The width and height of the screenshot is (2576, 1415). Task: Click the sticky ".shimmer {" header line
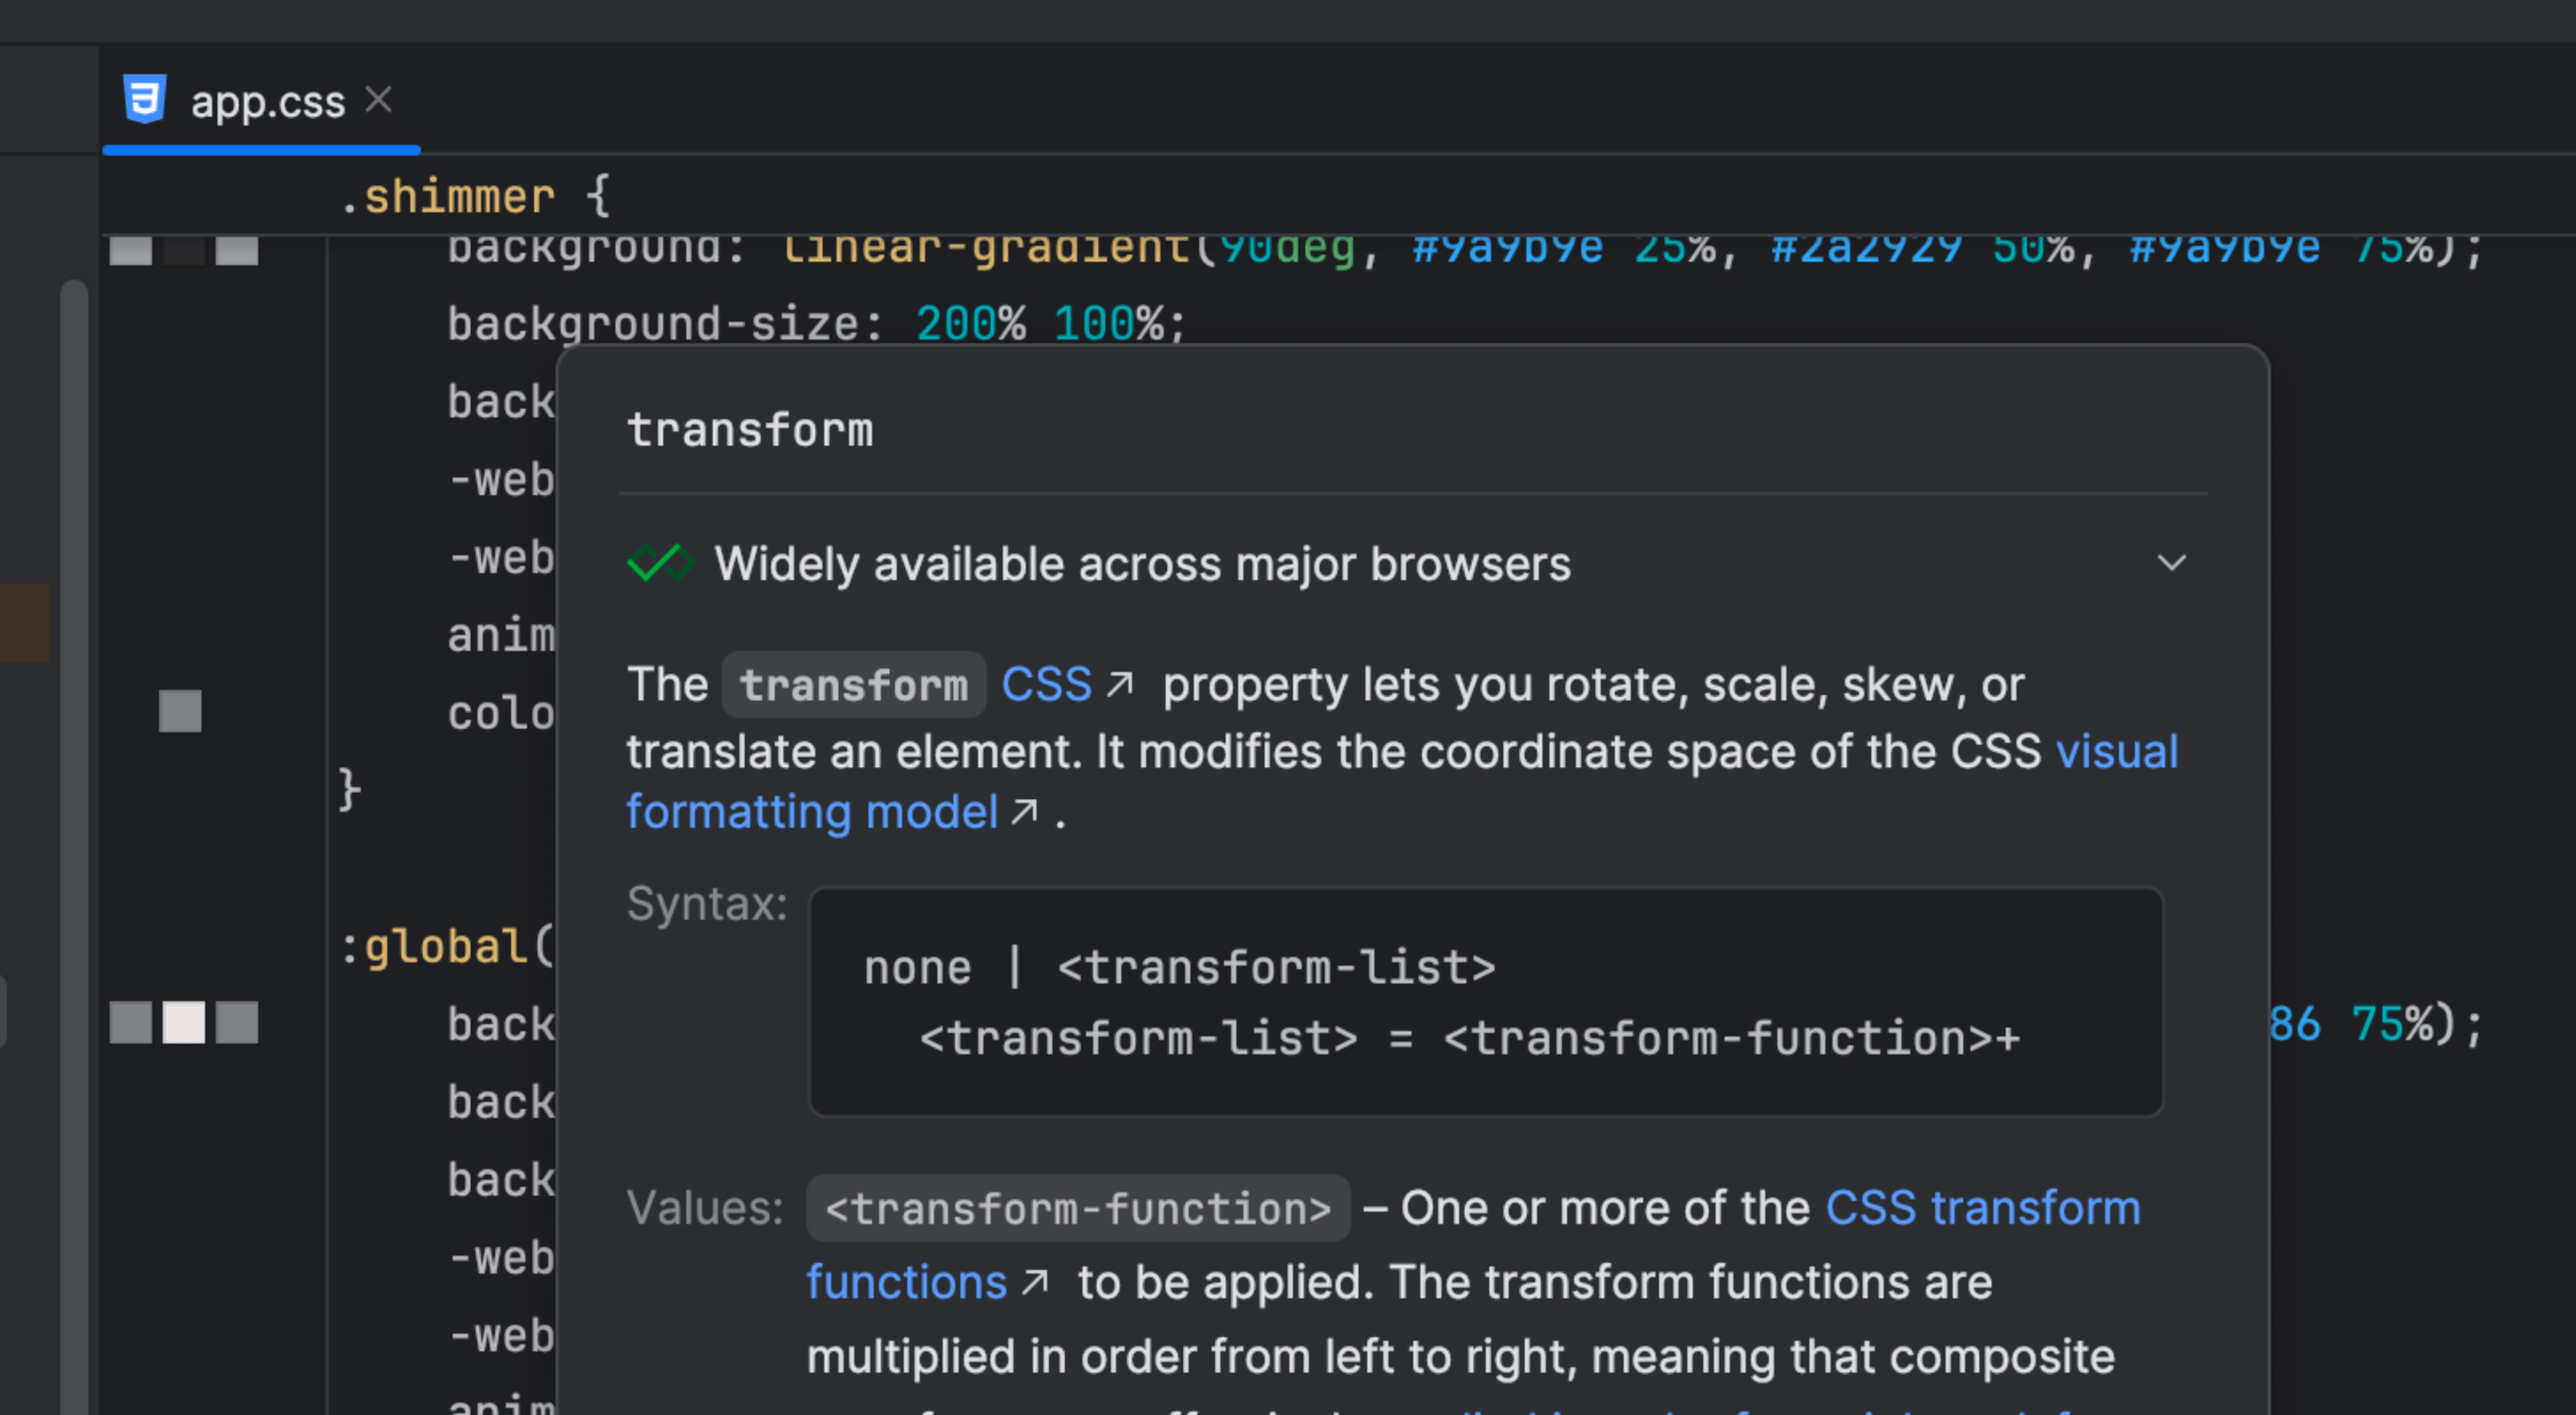pyautogui.click(x=476, y=196)
